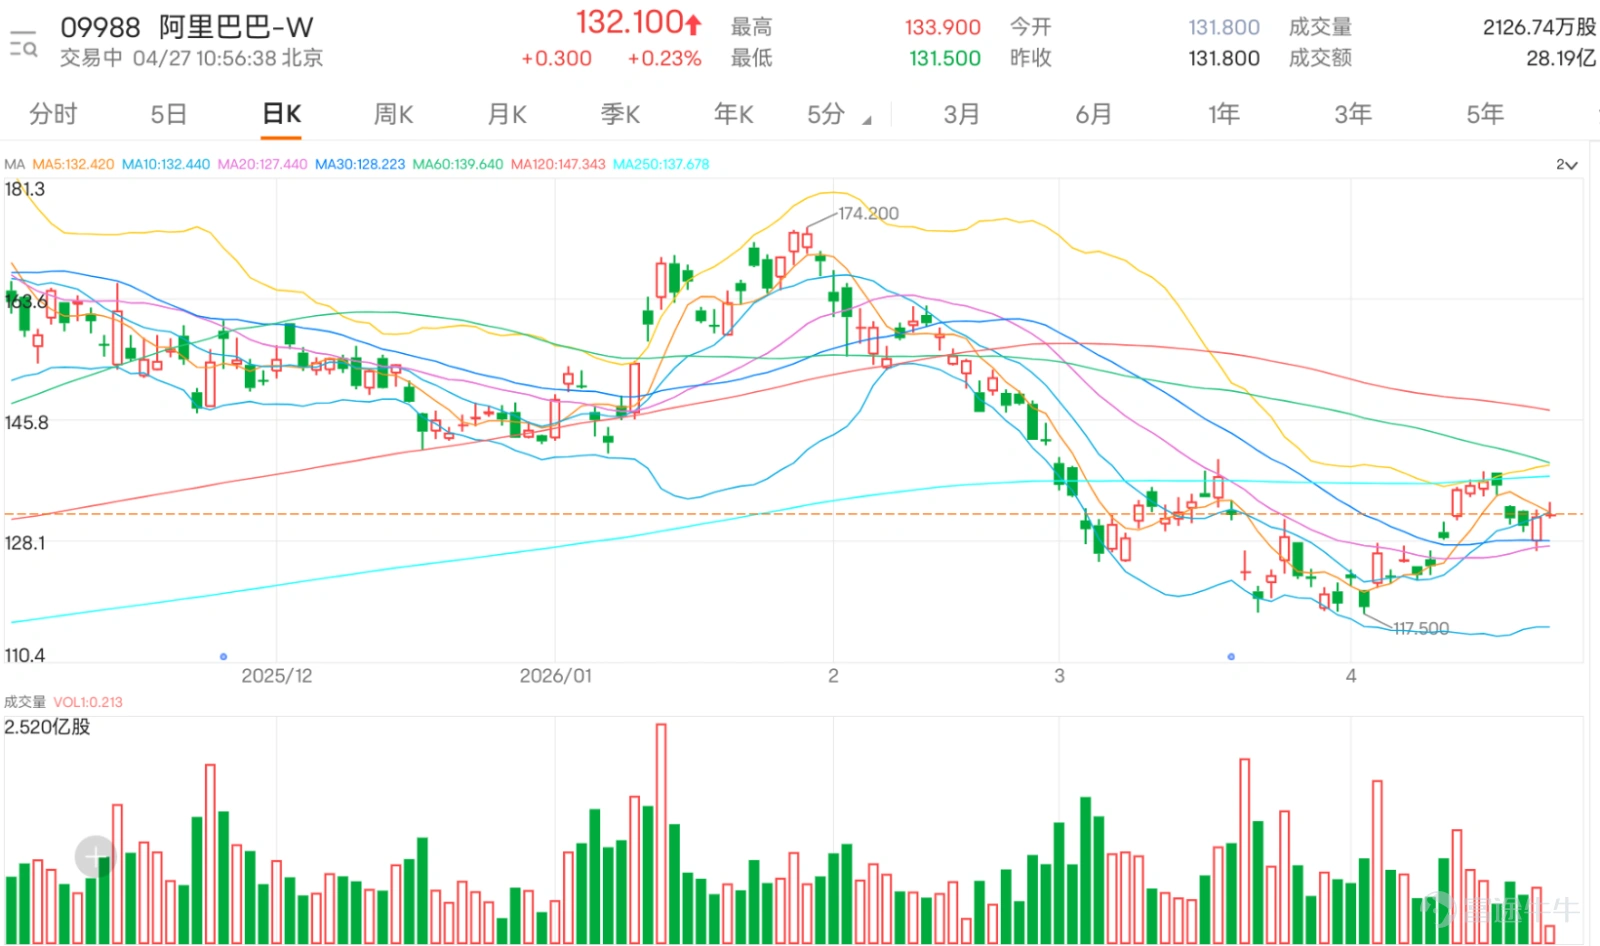Click the trading status timestamp 04/27 10:56:38
The image size is (1600, 946).
204,58
